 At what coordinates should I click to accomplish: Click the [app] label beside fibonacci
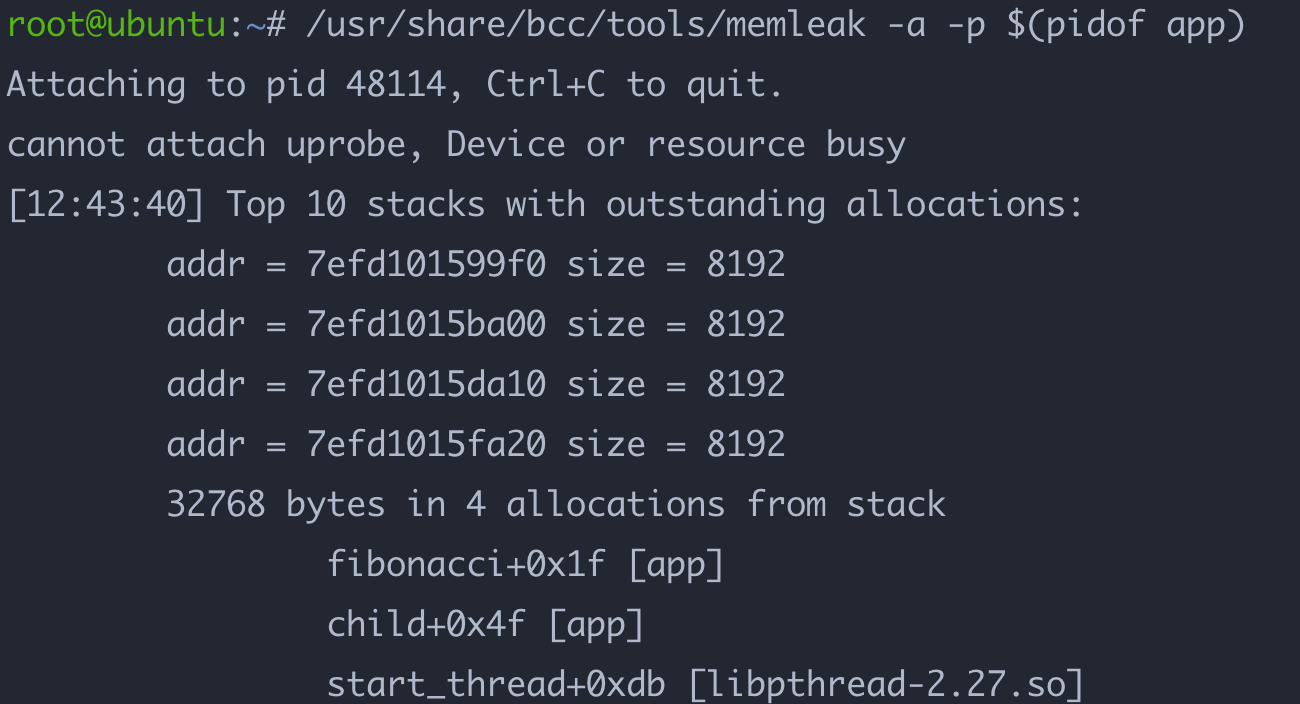675,565
